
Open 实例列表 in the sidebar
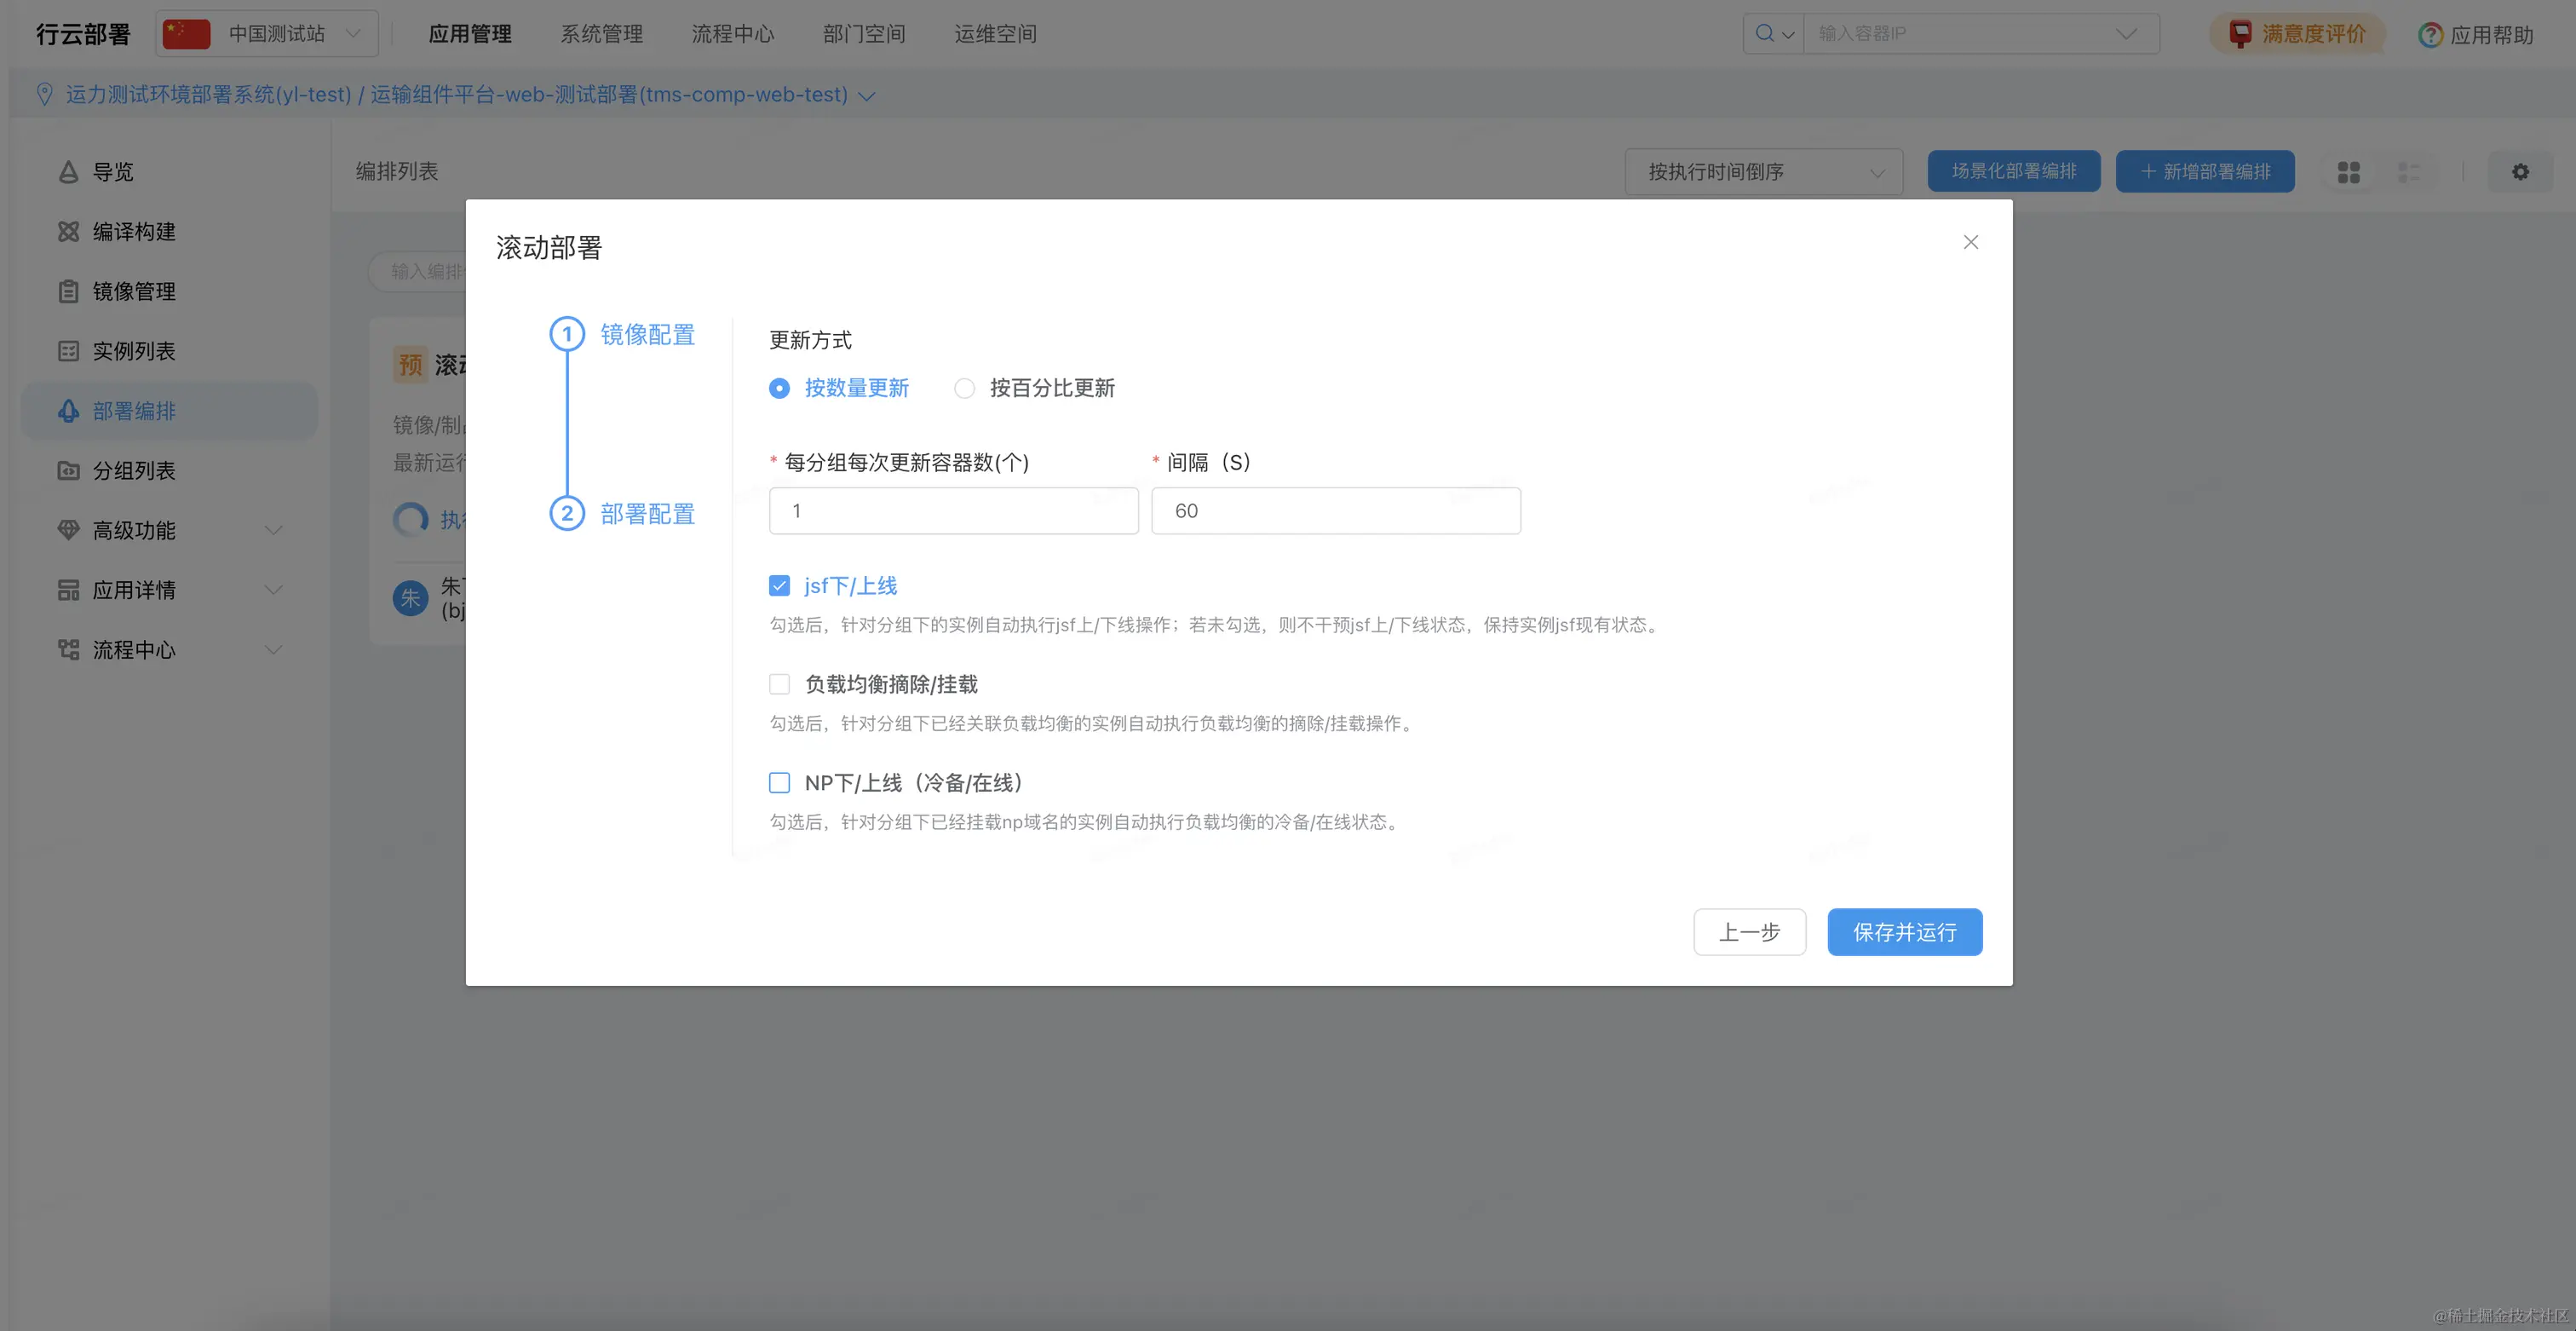tap(133, 351)
